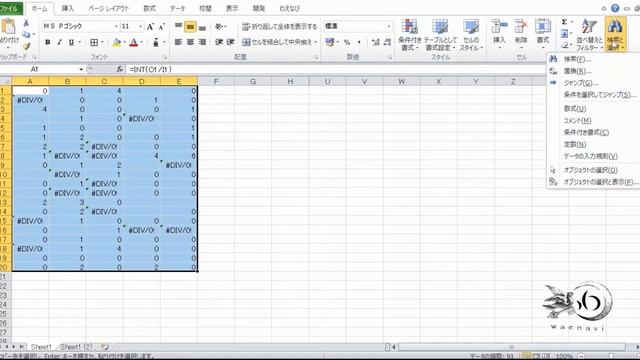Click the Decrease Indent icon
640x360 pixels.
coord(219,42)
